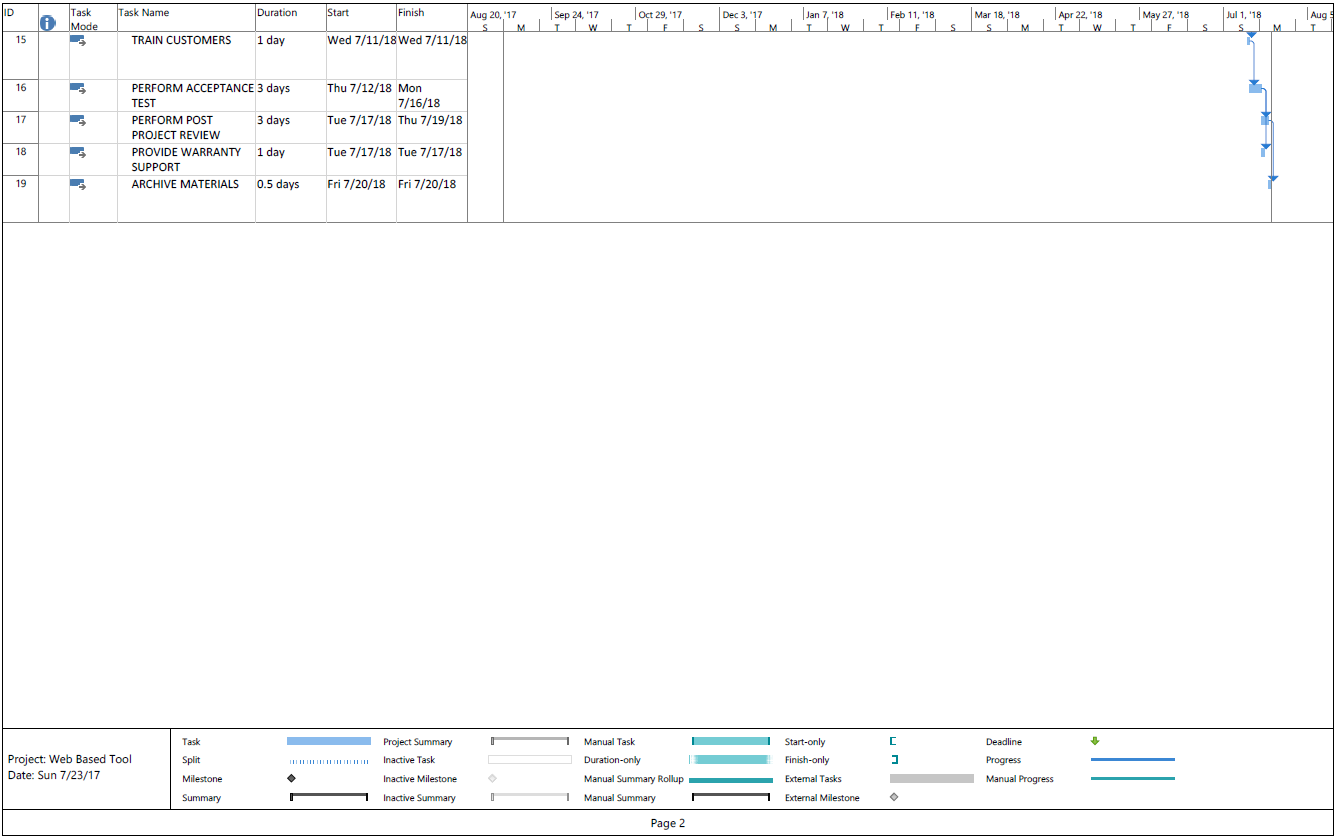Click the task mode icon for TRAIN CUSTOMERS
The image size is (1336, 839).
[x=80, y=40]
